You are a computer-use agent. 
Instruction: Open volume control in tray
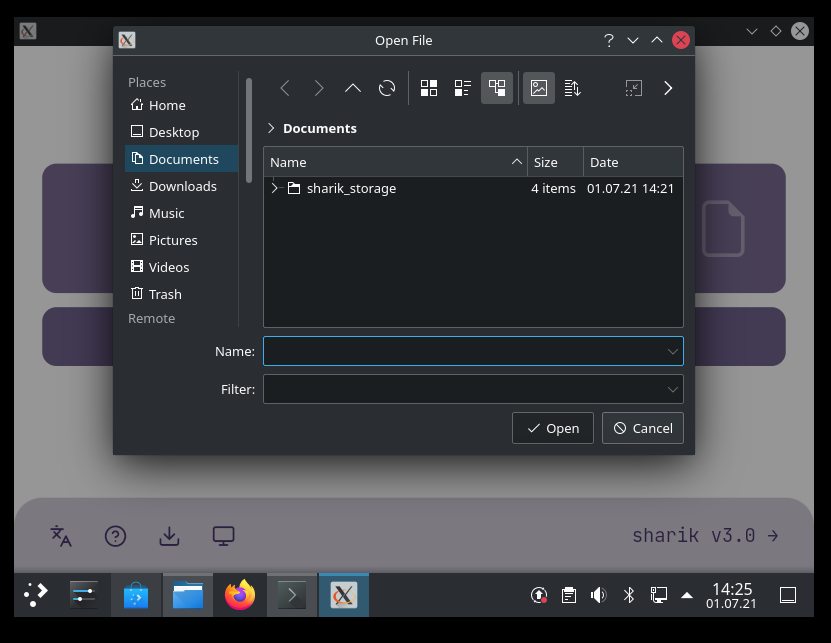(599, 595)
